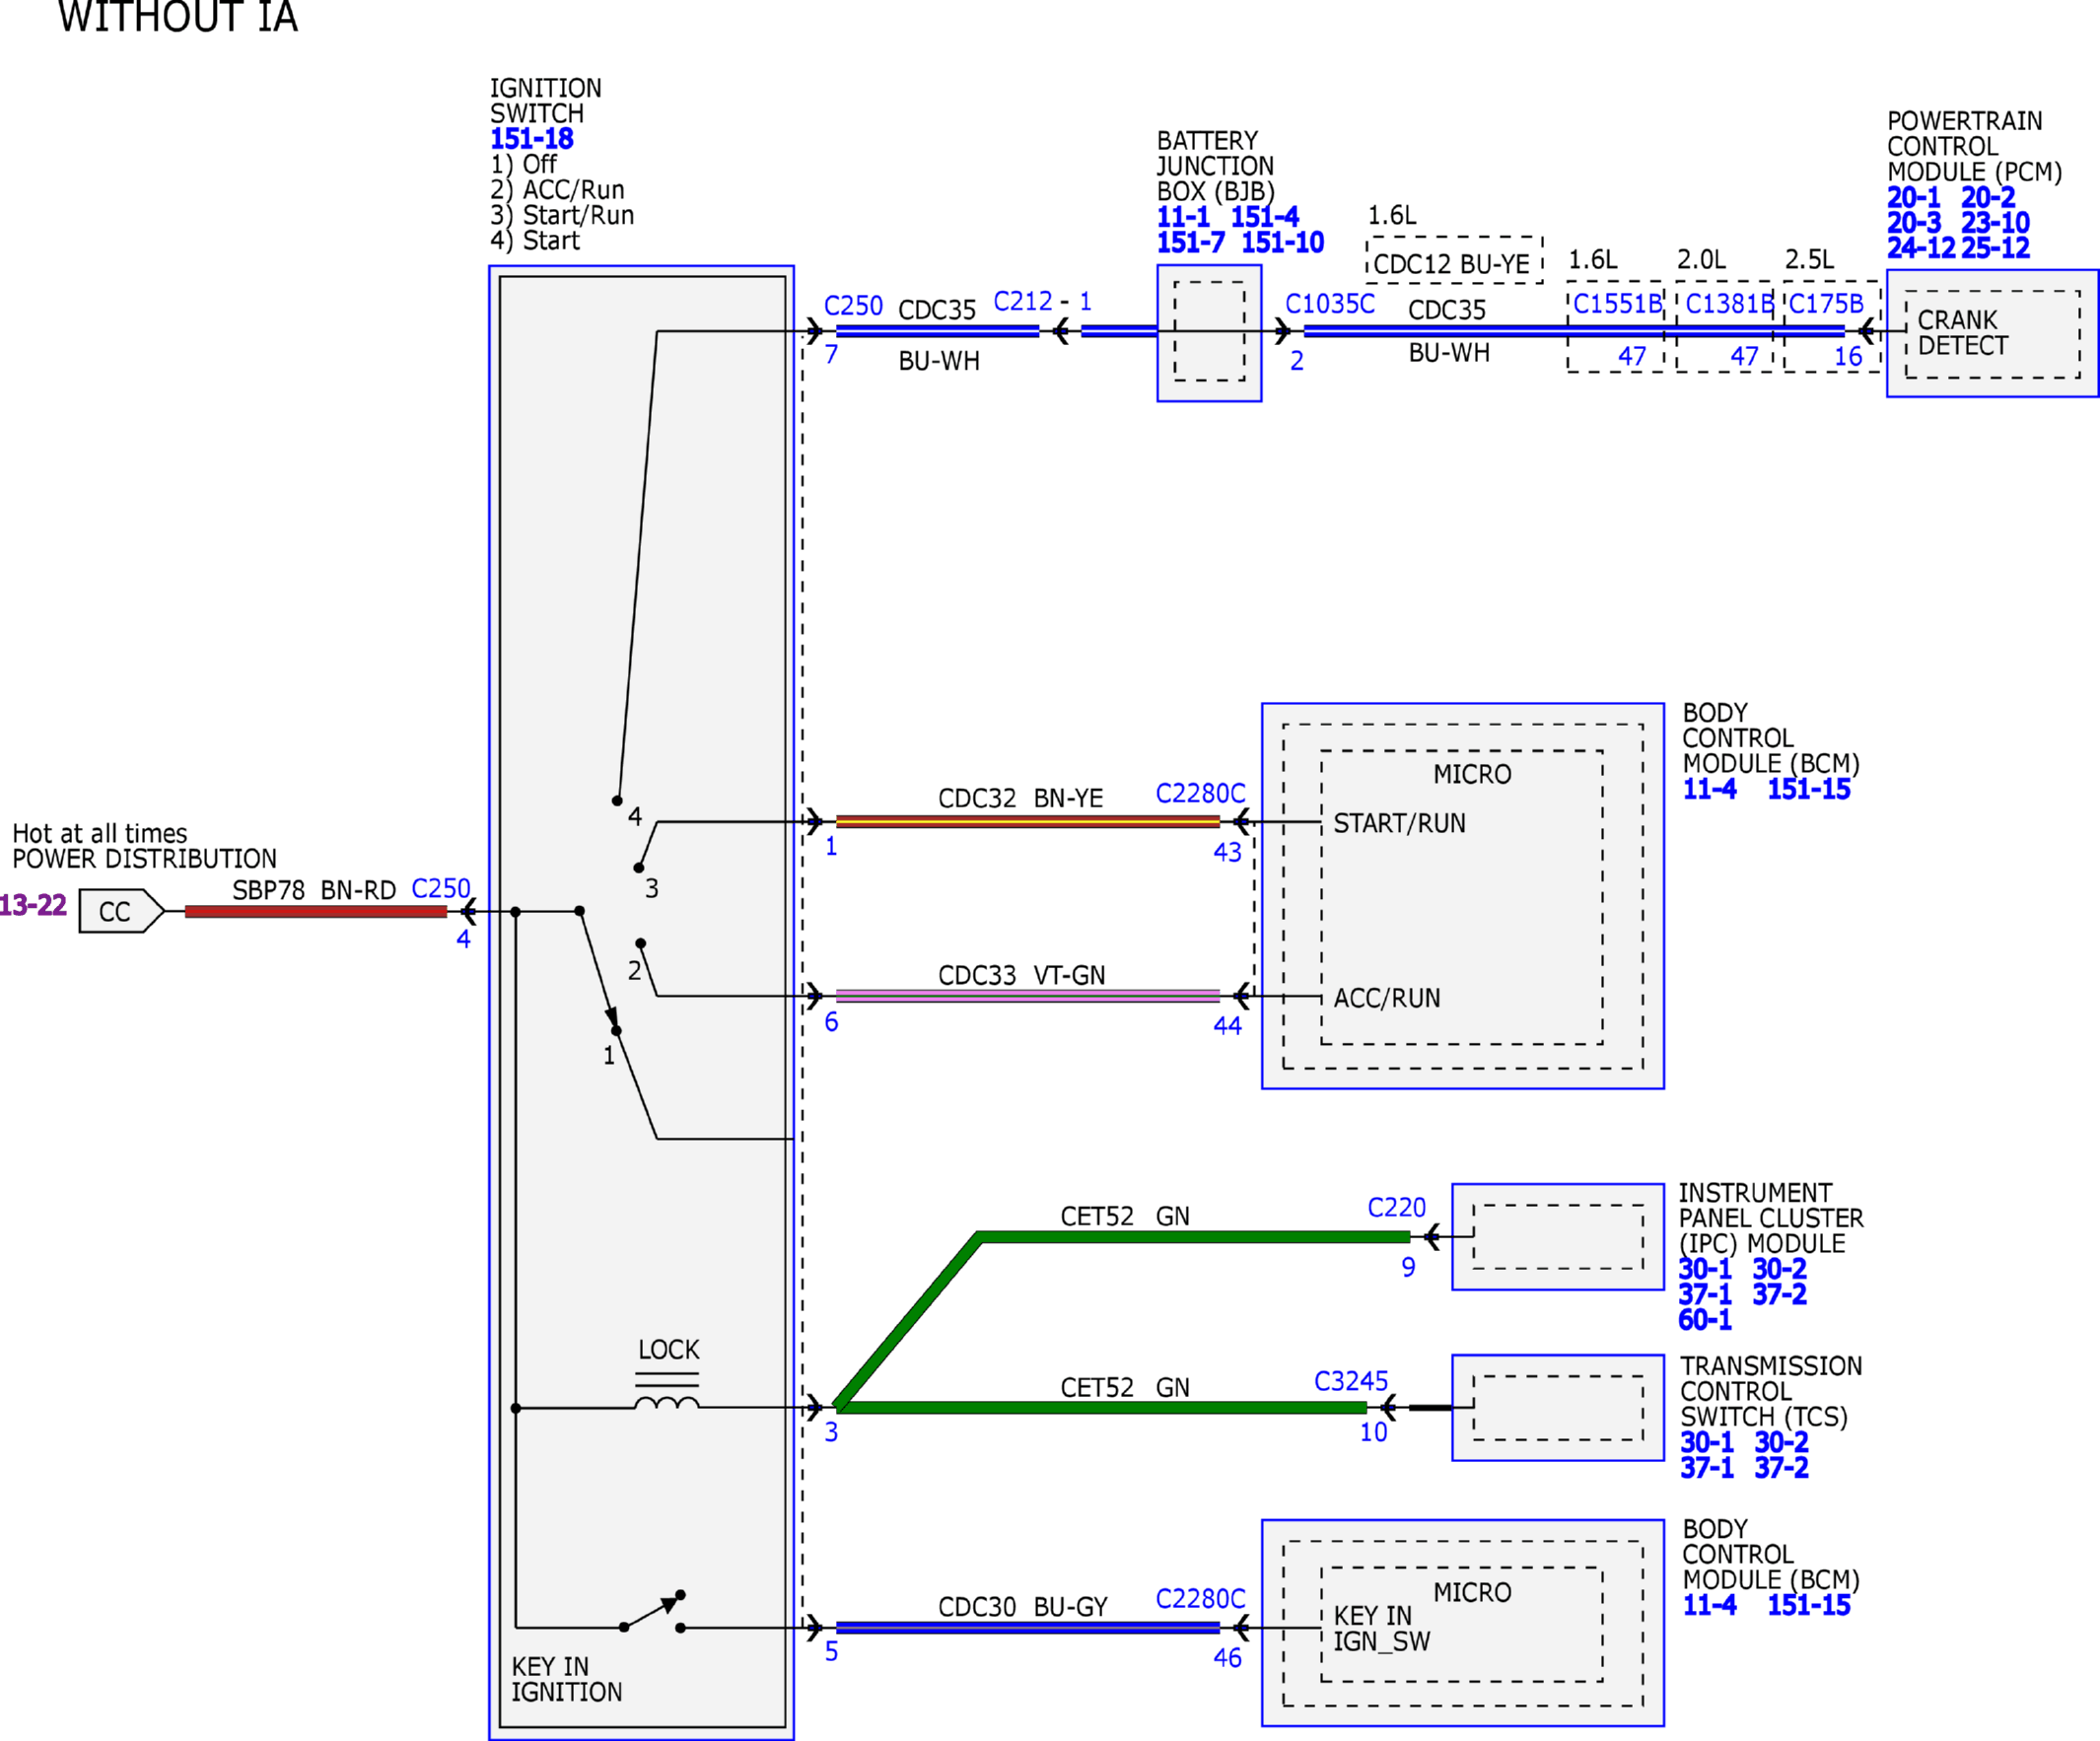Click connector label C1035C
Screen dimensions: 2100x1741
(x=1330, y=304)
